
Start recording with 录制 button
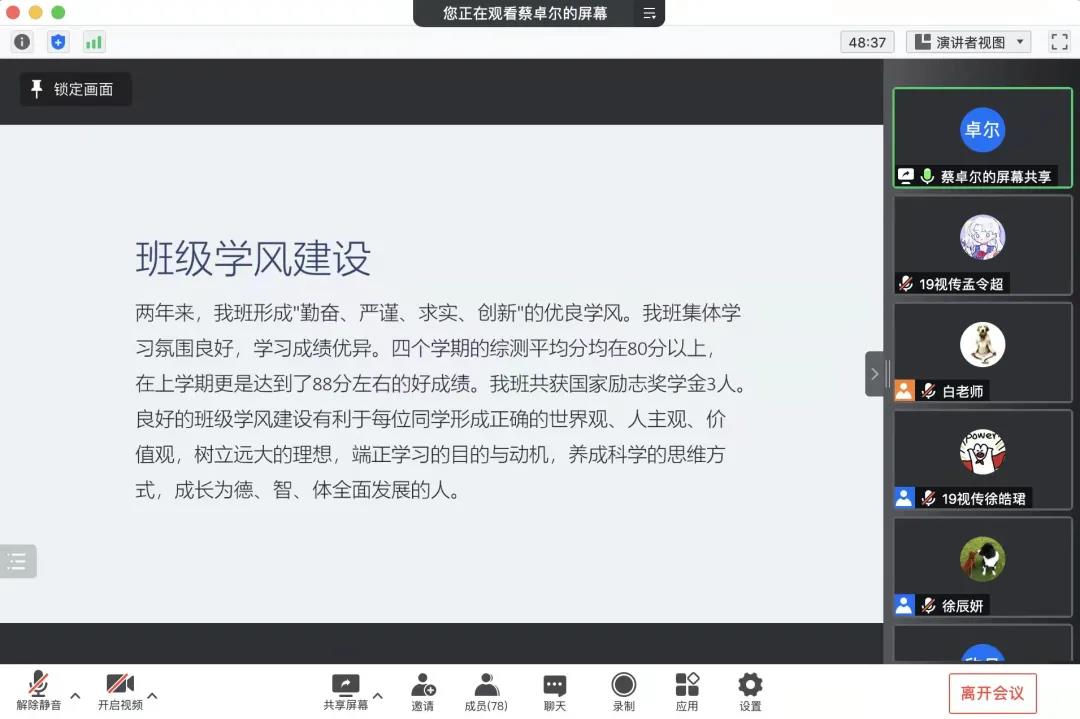point(623,691)
